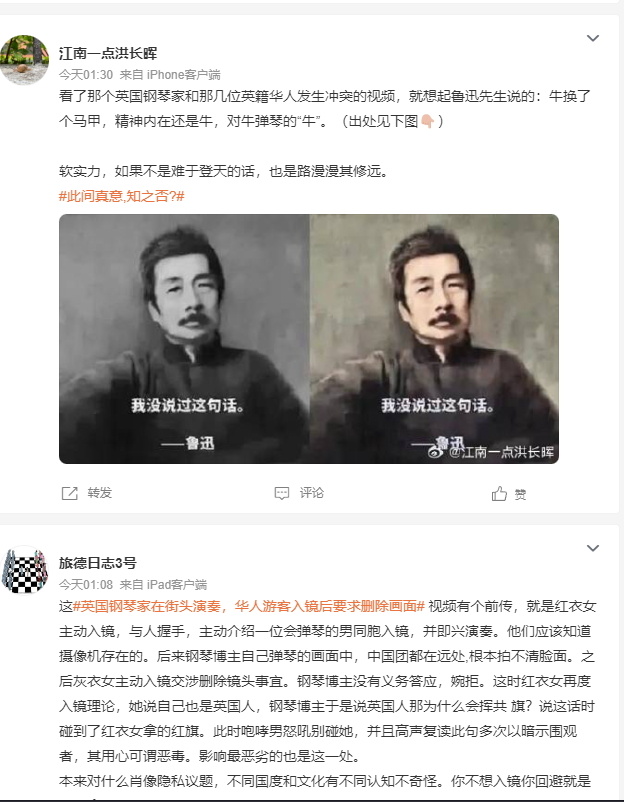Click timestamp 今天01:30

[86, 75]
